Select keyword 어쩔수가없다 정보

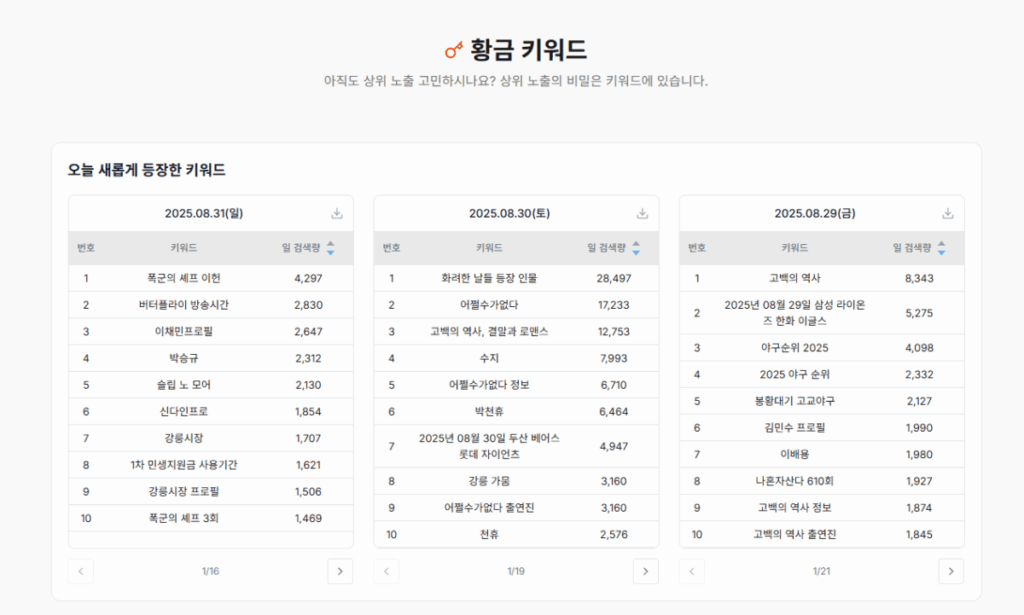pos(489,385)
